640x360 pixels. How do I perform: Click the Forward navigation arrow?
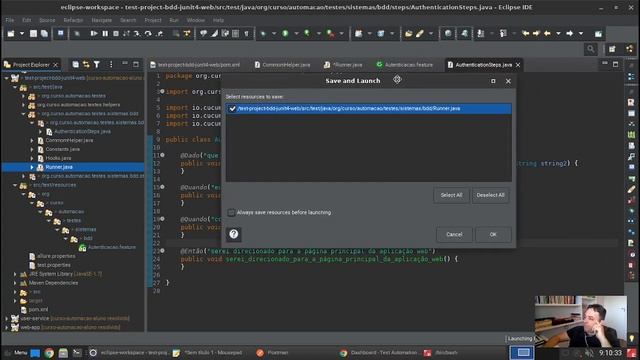569,33
